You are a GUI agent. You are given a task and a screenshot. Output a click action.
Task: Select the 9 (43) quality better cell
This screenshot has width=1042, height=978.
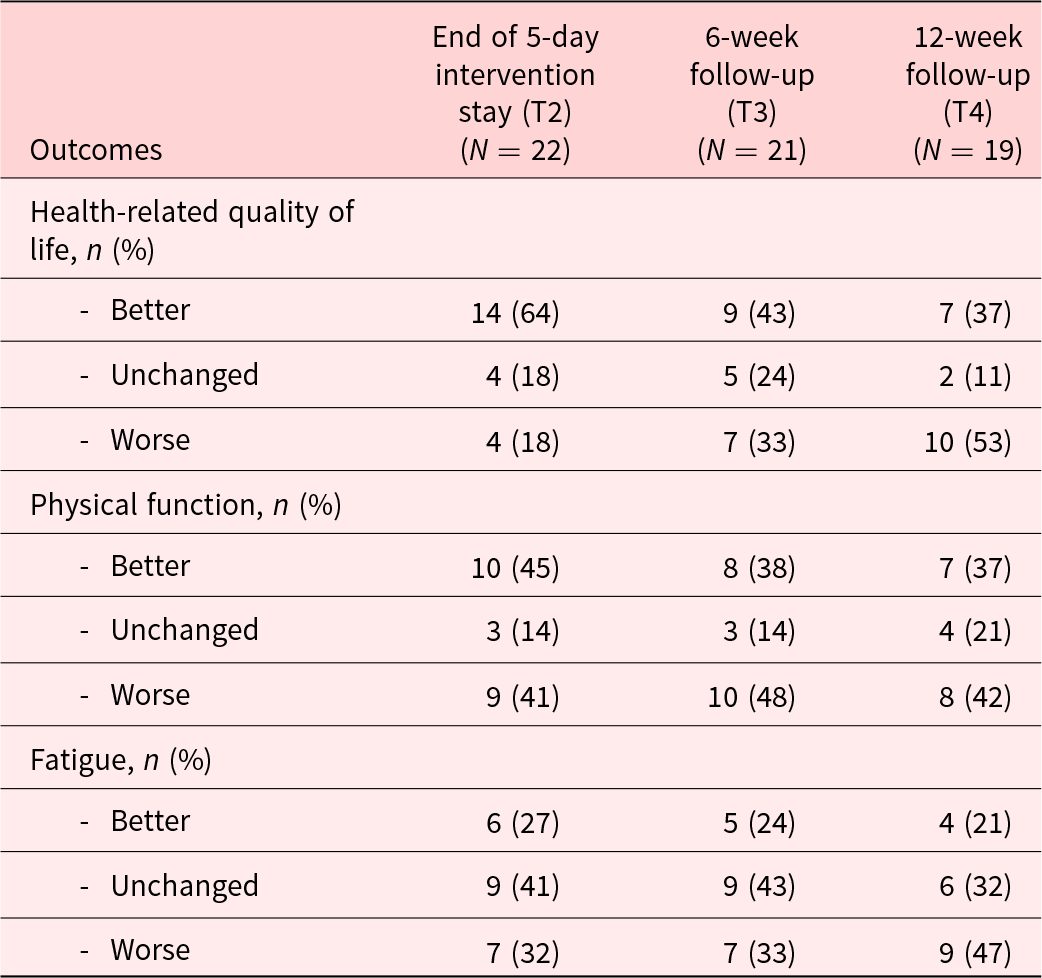(759, 313)
